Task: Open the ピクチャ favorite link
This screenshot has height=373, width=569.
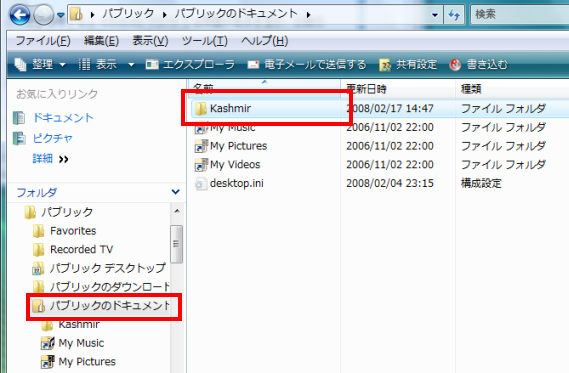Action: click(53, 138)
